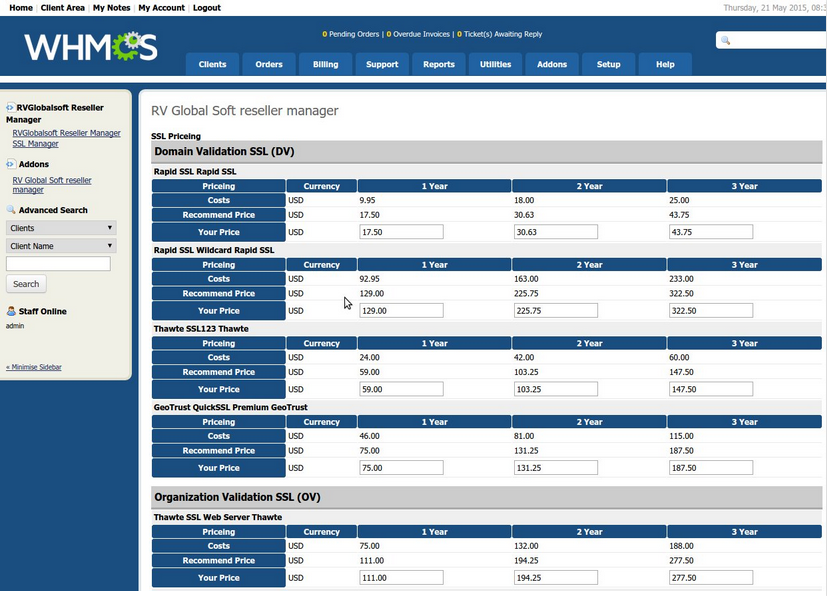Image resolution: width=827 pixels, height=596 pixels.
Task: Edit GeoTrust QuickSSL 2 Year price 131.25
Action: pyautogui.click(x=556, y=467)
